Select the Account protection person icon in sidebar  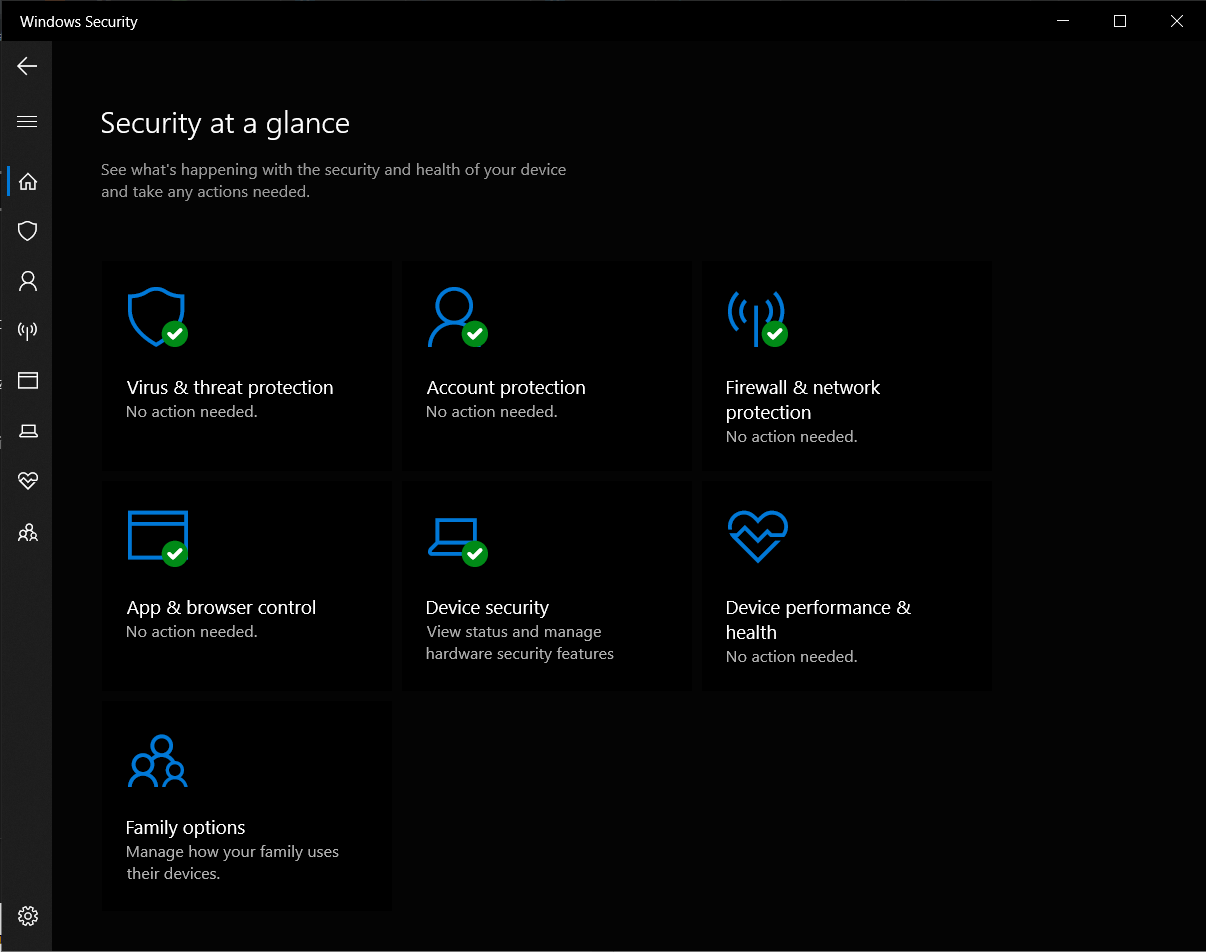27,281
